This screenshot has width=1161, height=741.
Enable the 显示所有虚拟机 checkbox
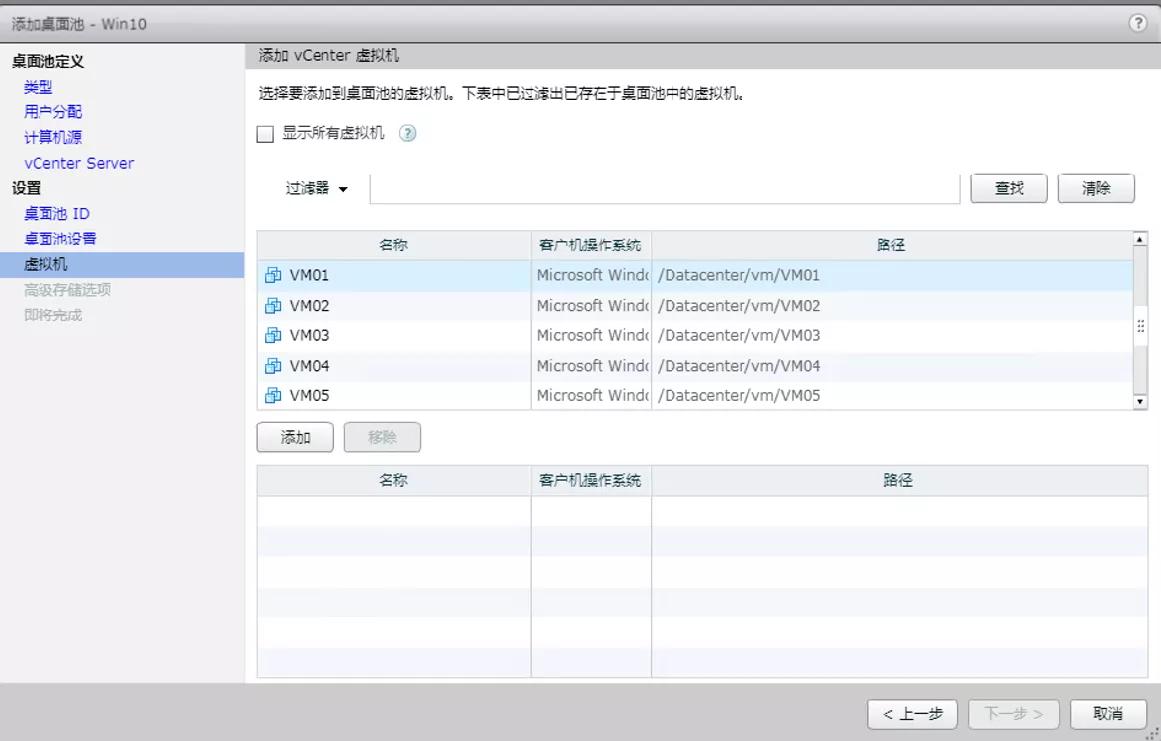coord(264,132)
